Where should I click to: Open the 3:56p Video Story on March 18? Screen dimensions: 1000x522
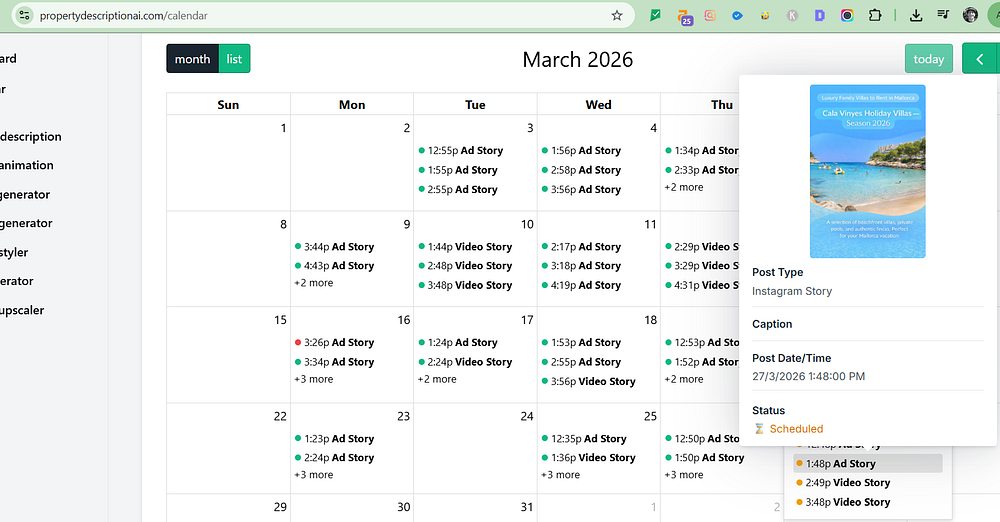(589, 382)
